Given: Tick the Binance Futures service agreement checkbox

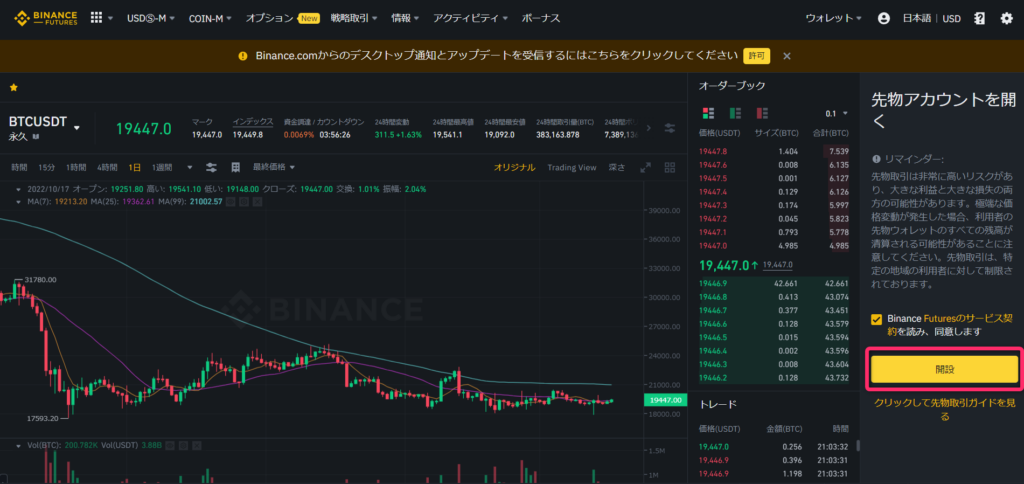Looking at the screenshot, I should (x=876, y=319).
